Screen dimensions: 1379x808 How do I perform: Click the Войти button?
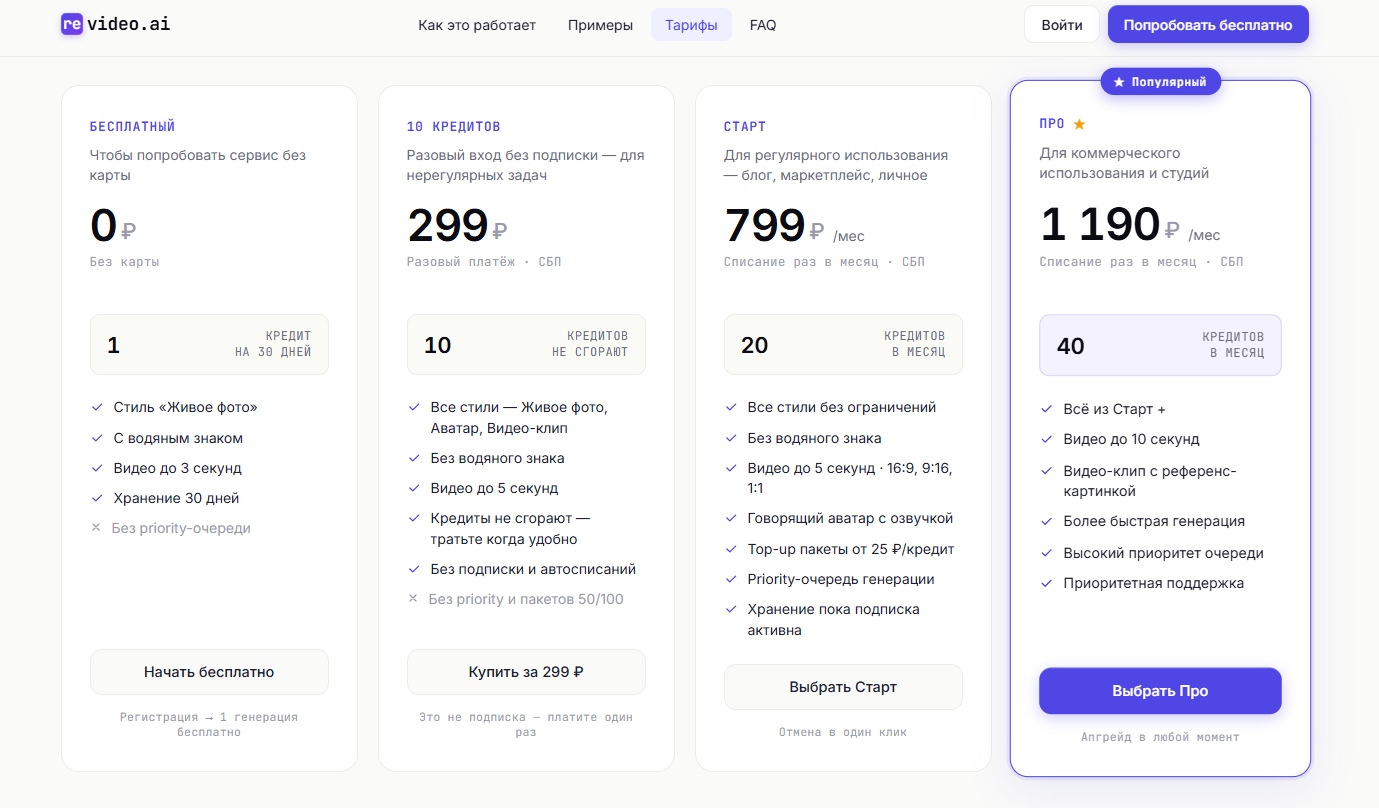coord(1062,25)
